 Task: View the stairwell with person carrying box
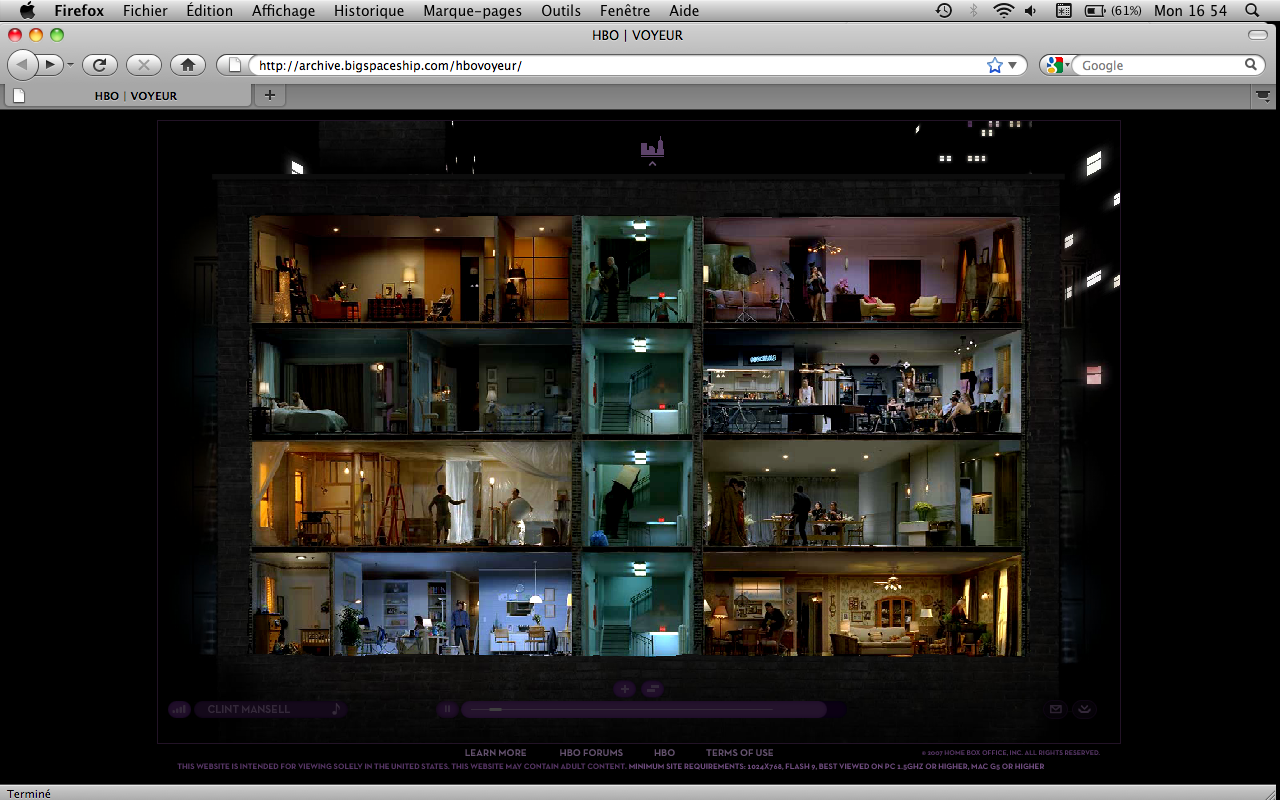638,494
